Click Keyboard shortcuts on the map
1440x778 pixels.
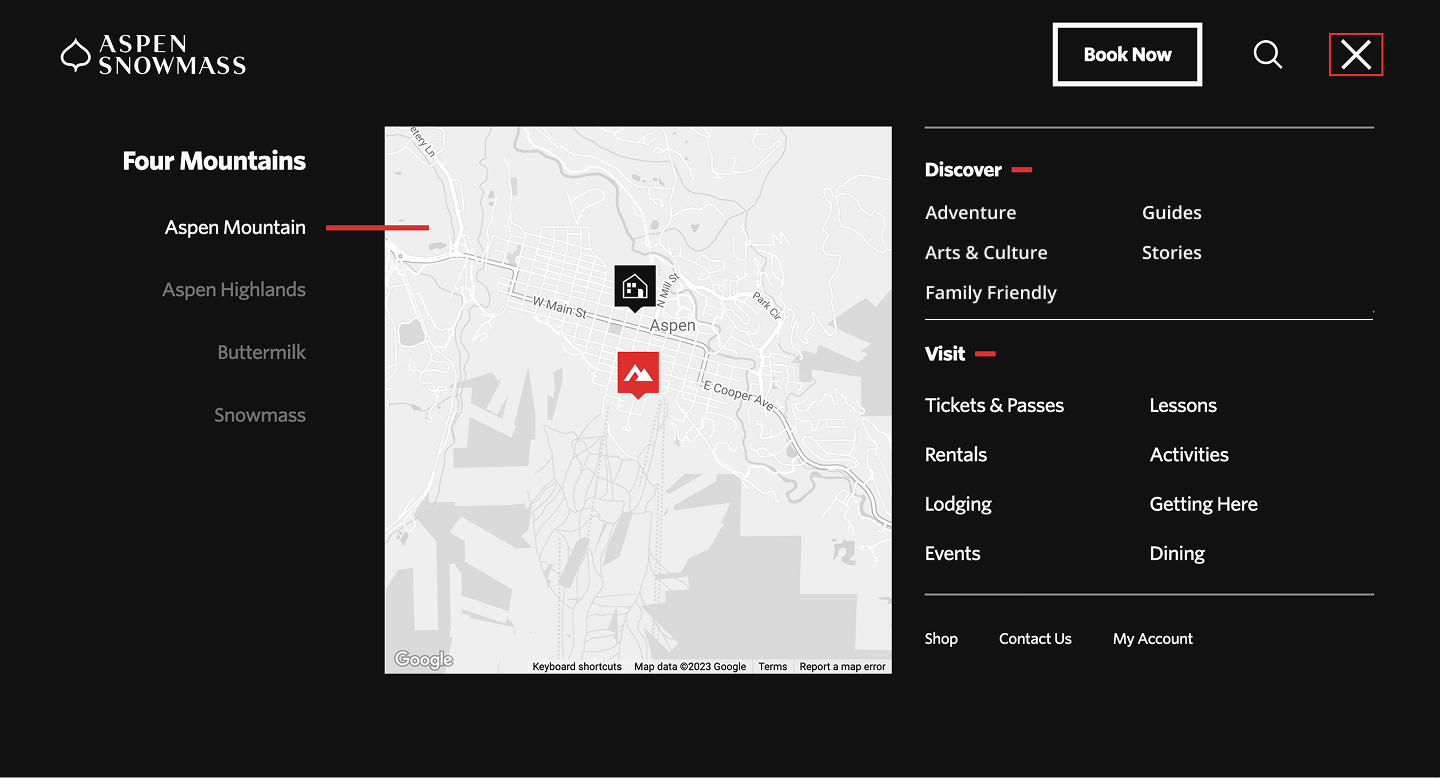point(577,666)
